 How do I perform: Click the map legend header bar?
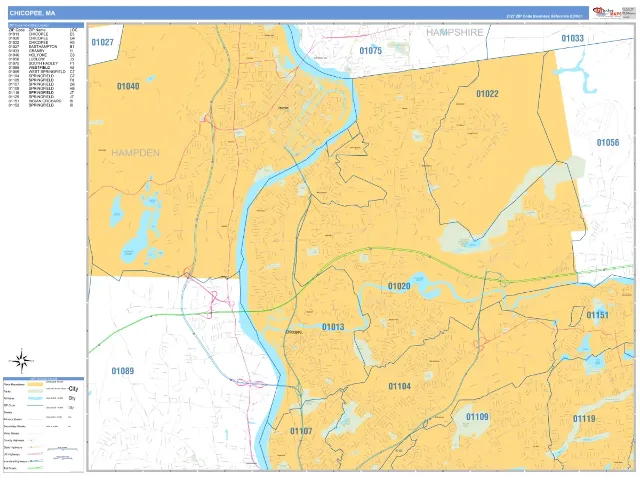[43, 379]
